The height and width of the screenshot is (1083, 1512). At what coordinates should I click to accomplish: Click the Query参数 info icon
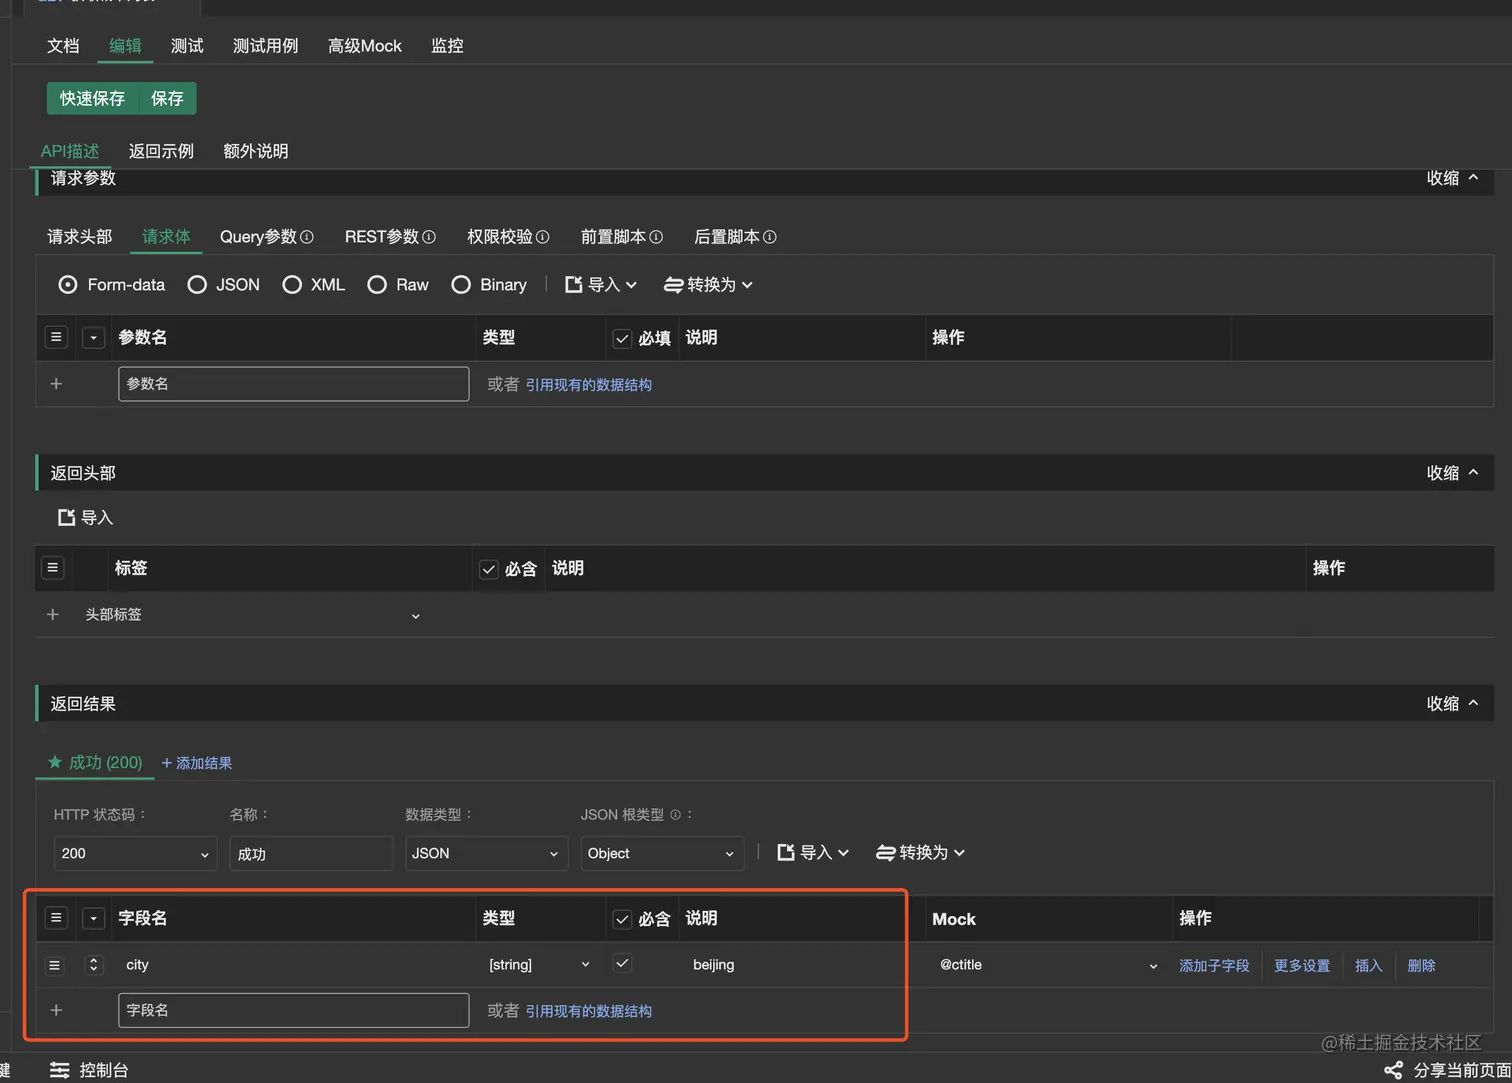click(307, 237)
